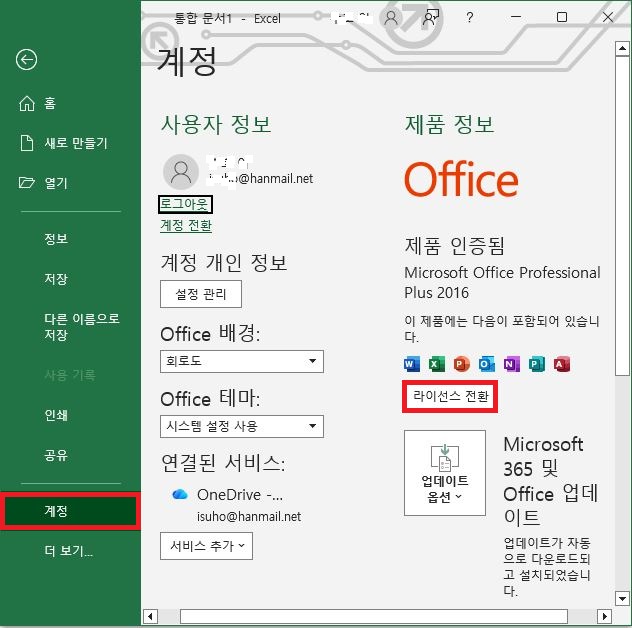Click the vertical scrollbar down arrow
The image size is (632, 628).
(622, 599)
